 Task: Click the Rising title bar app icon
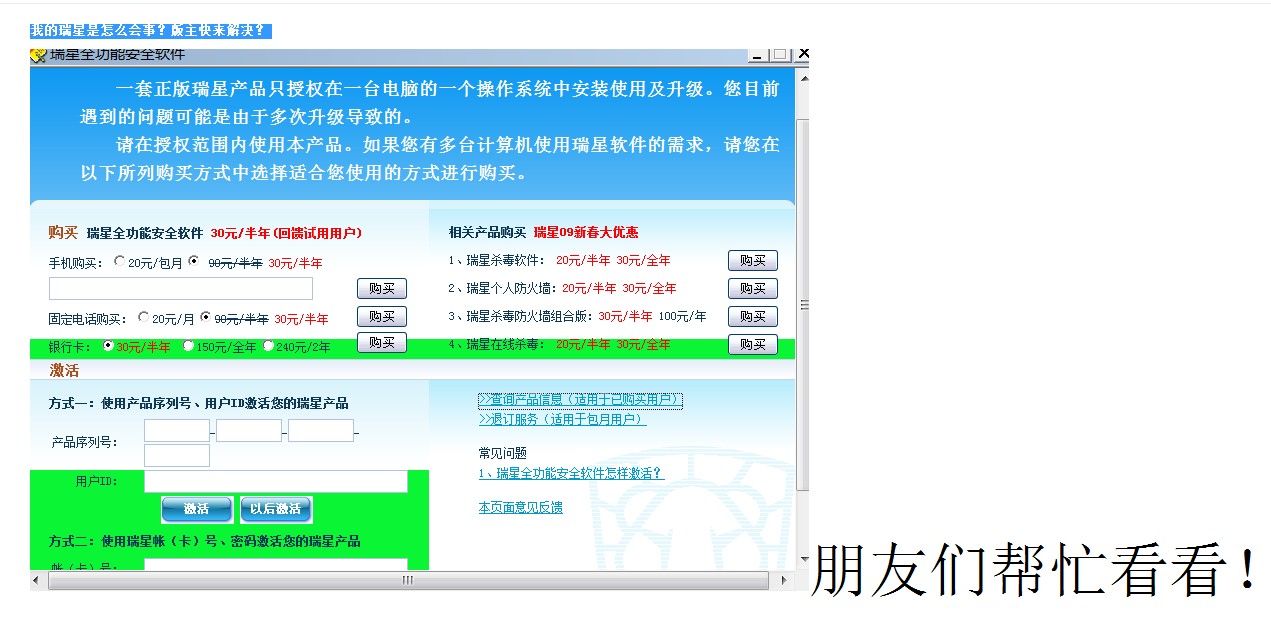[x=39, y=55]
